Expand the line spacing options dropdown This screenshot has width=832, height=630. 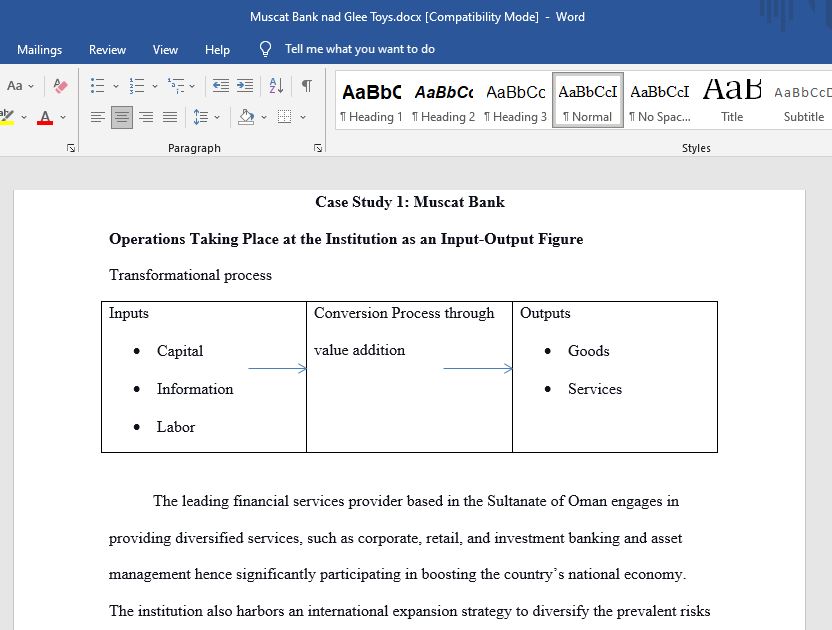coord(216,117)
